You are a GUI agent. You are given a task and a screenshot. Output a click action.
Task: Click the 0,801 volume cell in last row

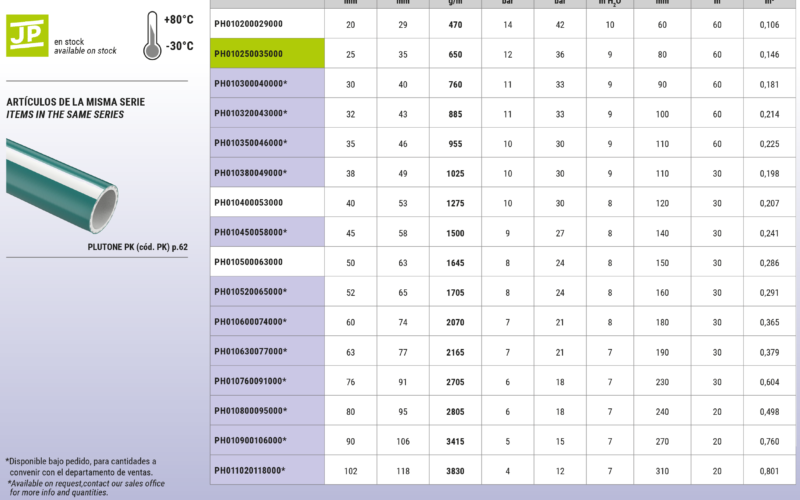click(x=770, y=470)
